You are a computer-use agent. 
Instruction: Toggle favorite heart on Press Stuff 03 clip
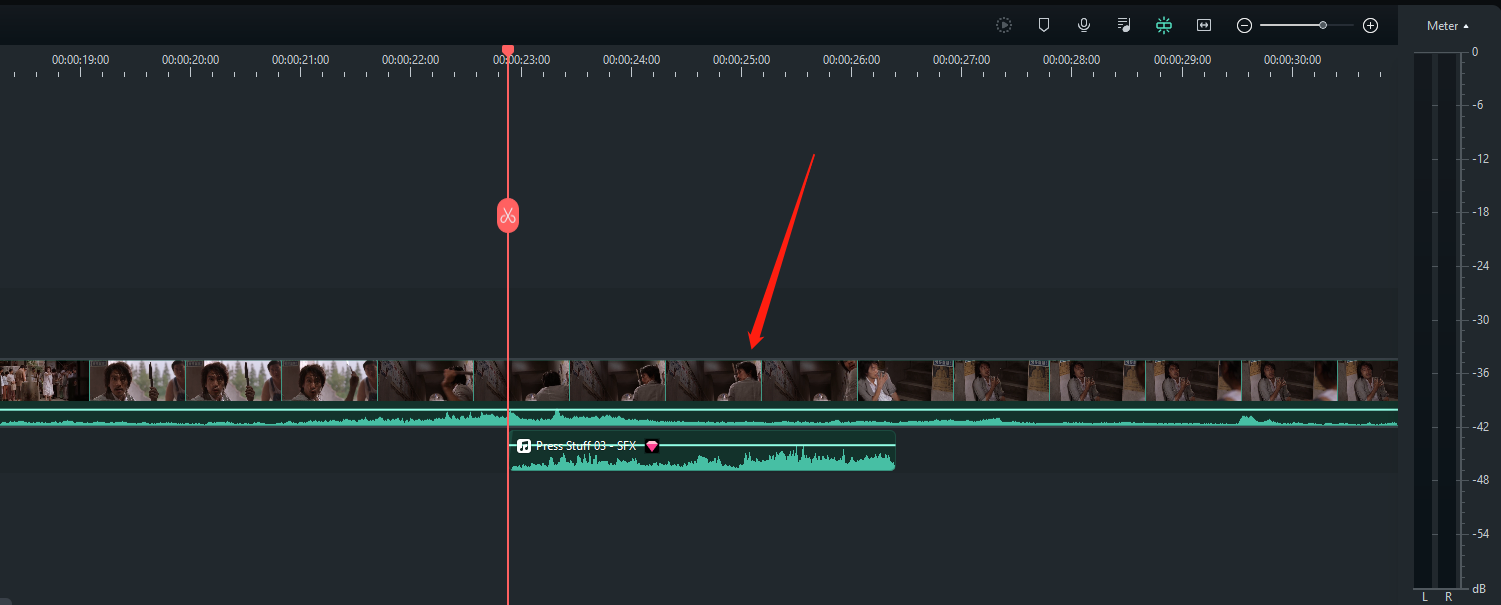coord(653,446)
